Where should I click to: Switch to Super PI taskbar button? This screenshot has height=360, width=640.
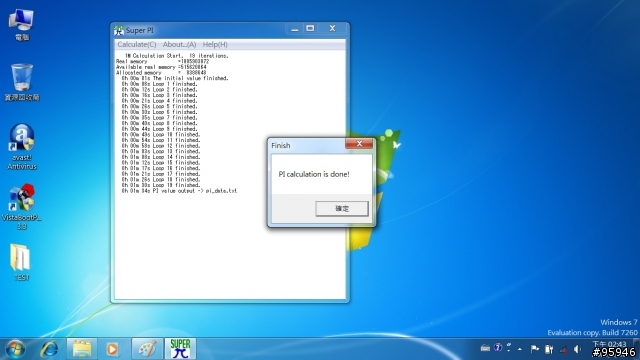coord(180,349)
